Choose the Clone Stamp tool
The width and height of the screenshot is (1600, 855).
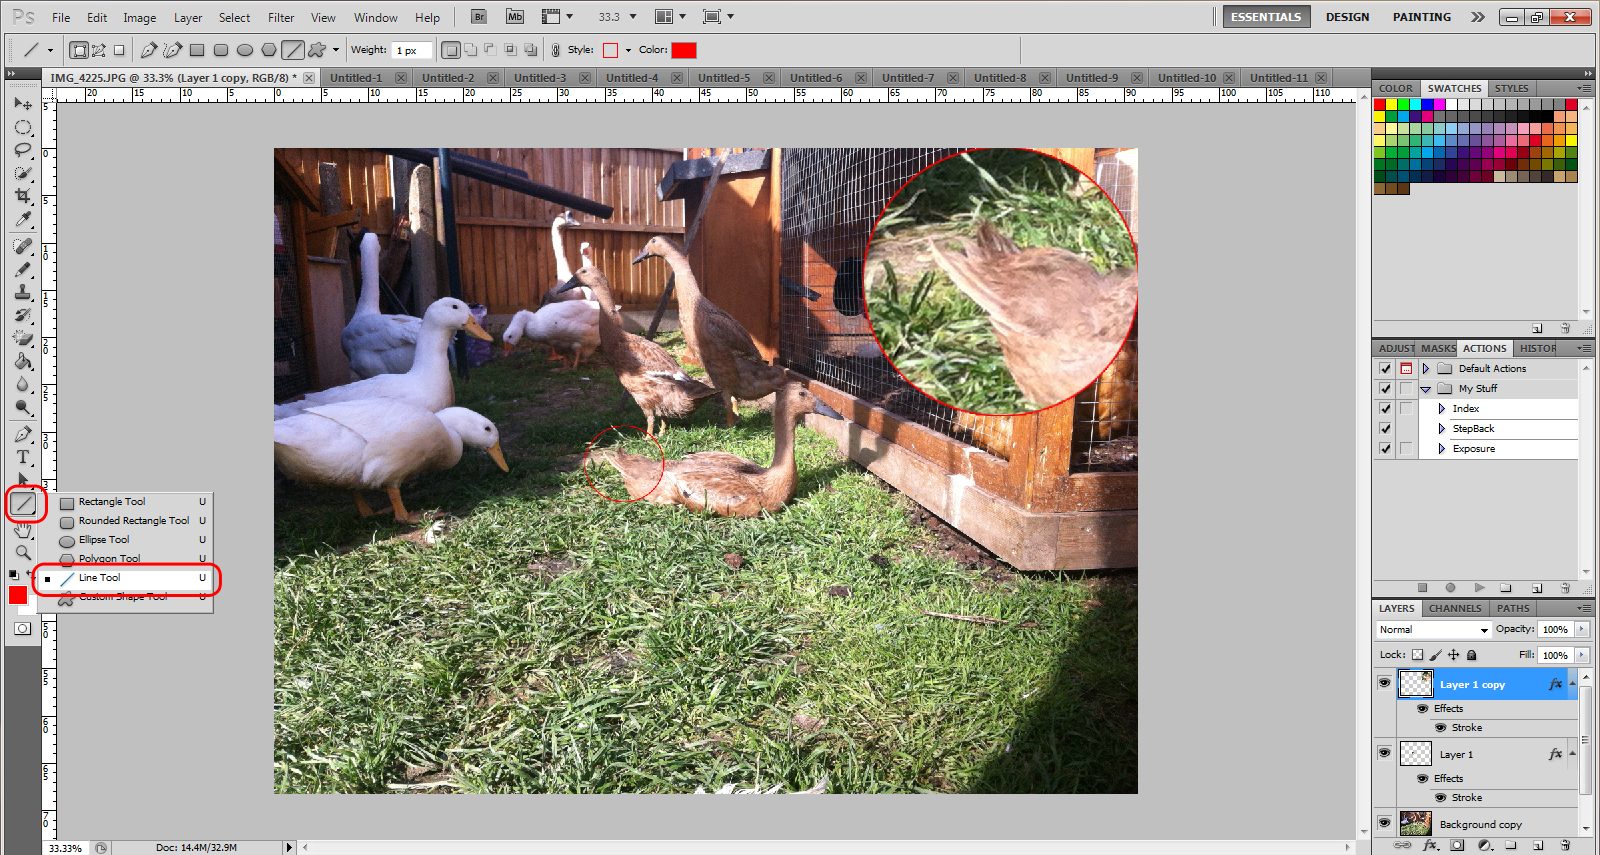click(x=23, y=292)
